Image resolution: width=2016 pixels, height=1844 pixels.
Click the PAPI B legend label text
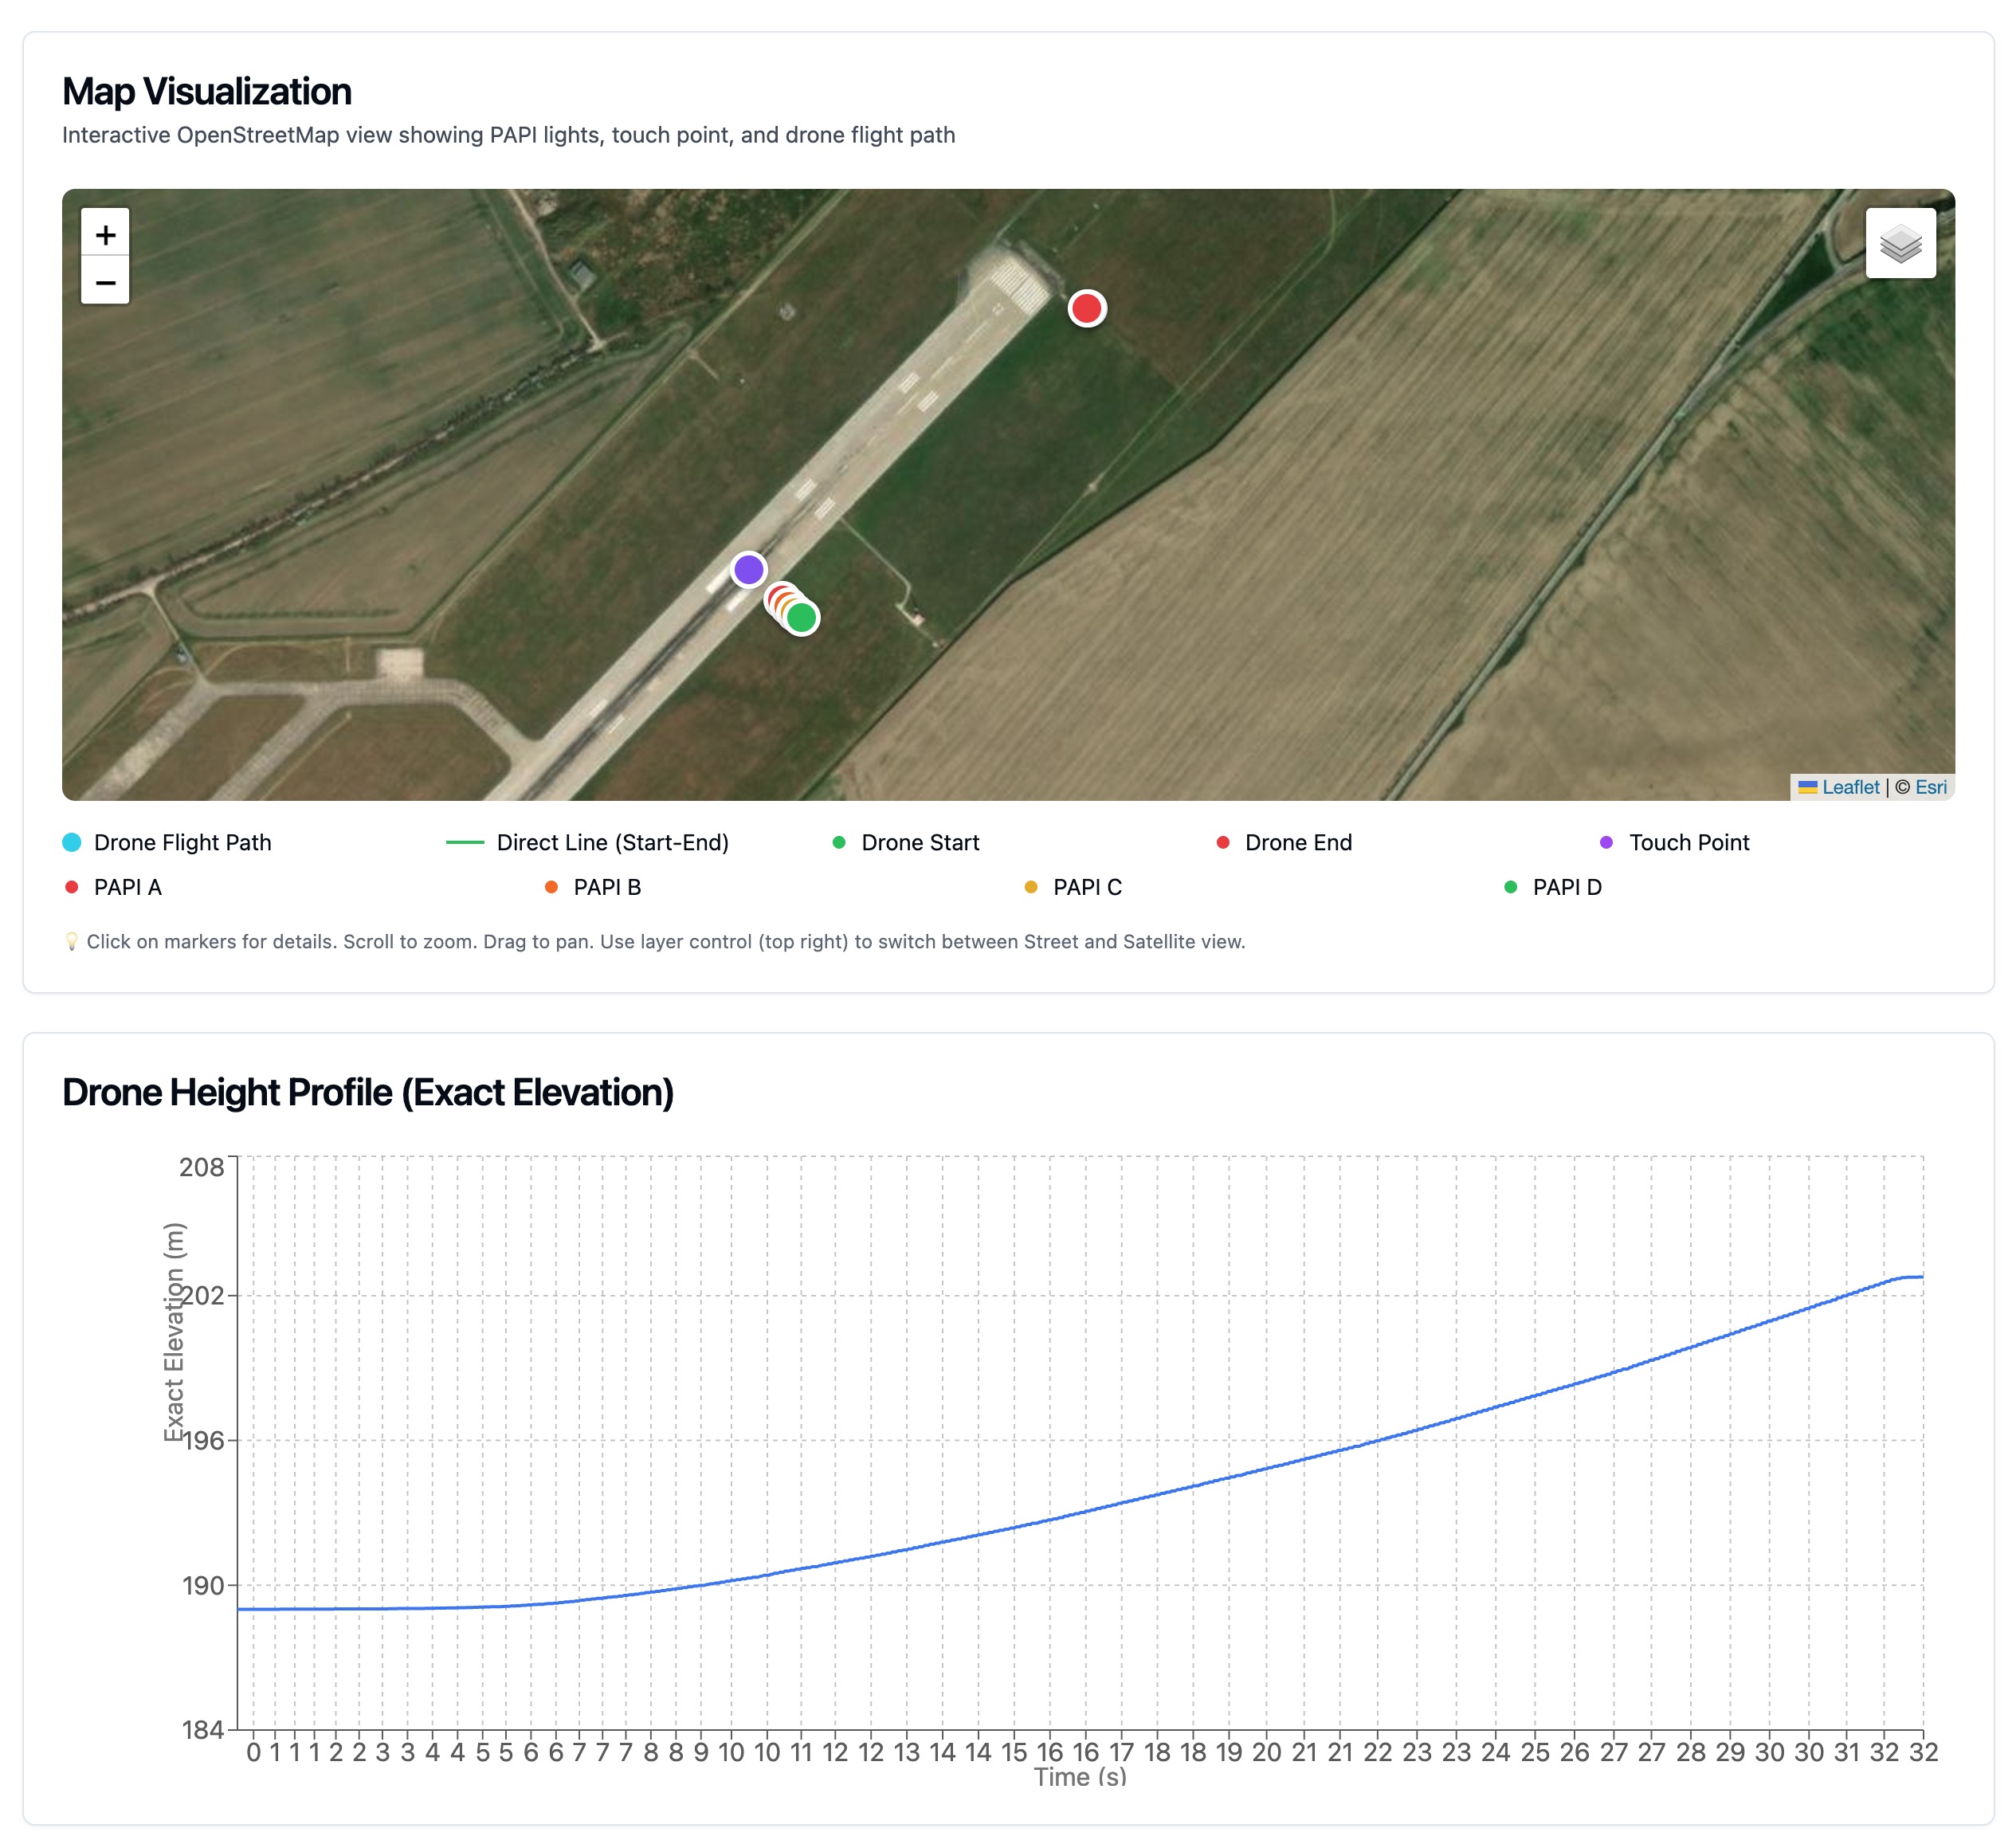(606, 887)
